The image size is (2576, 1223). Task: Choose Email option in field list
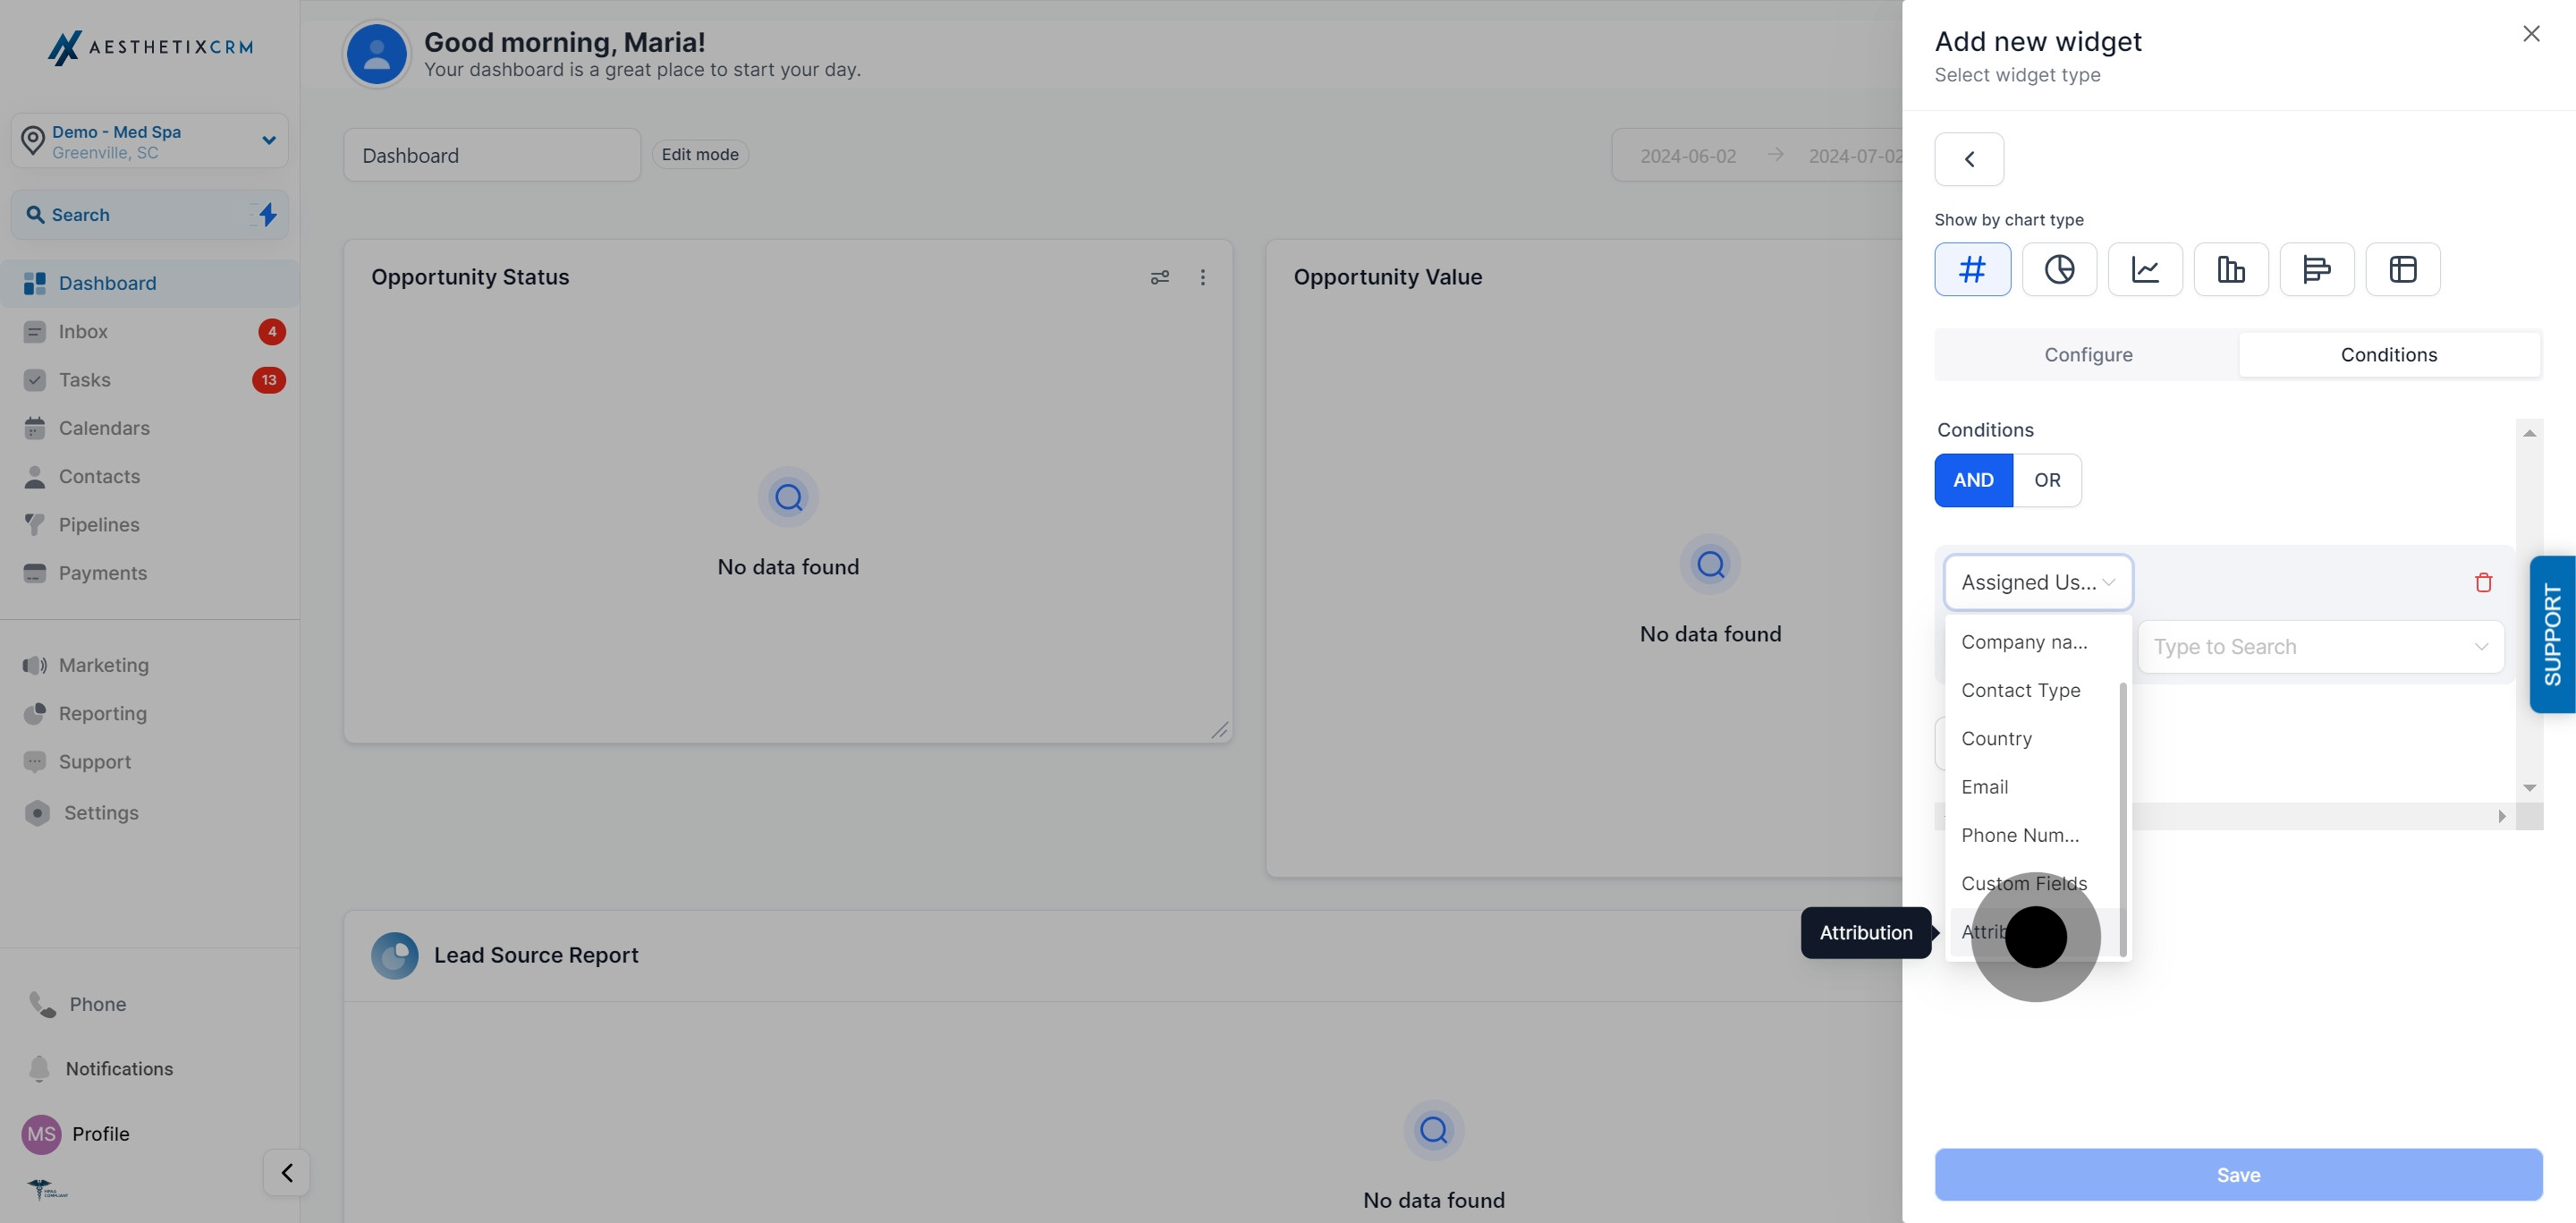click(1984, 787)
